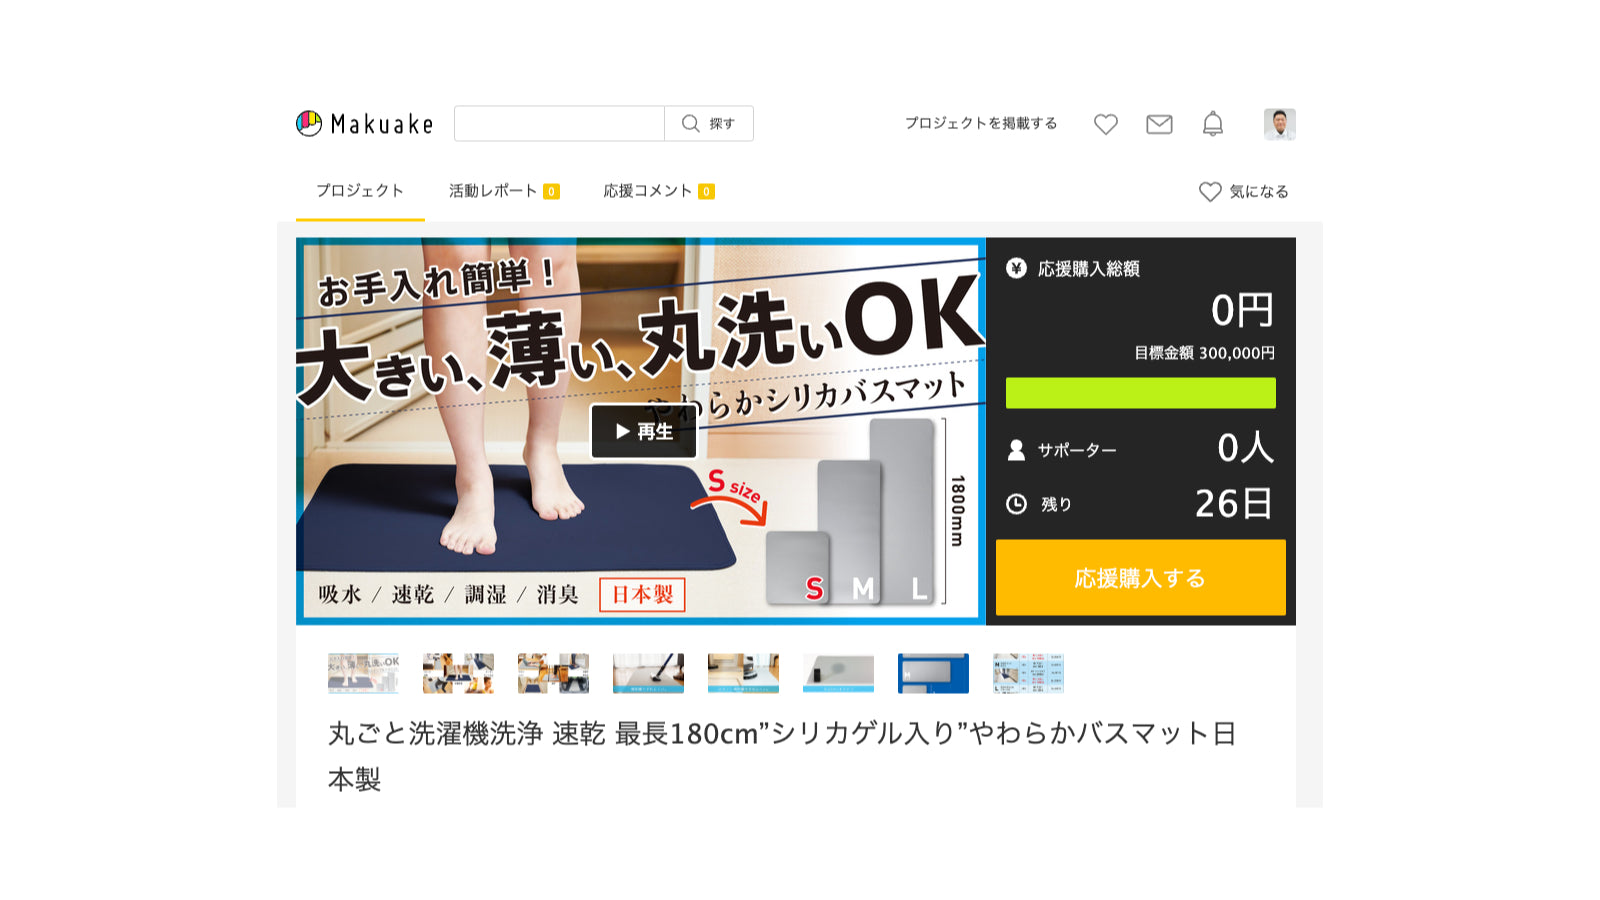1600x900 pixels.
Task: Click the supporter person icon
Action: [1016, 450]
